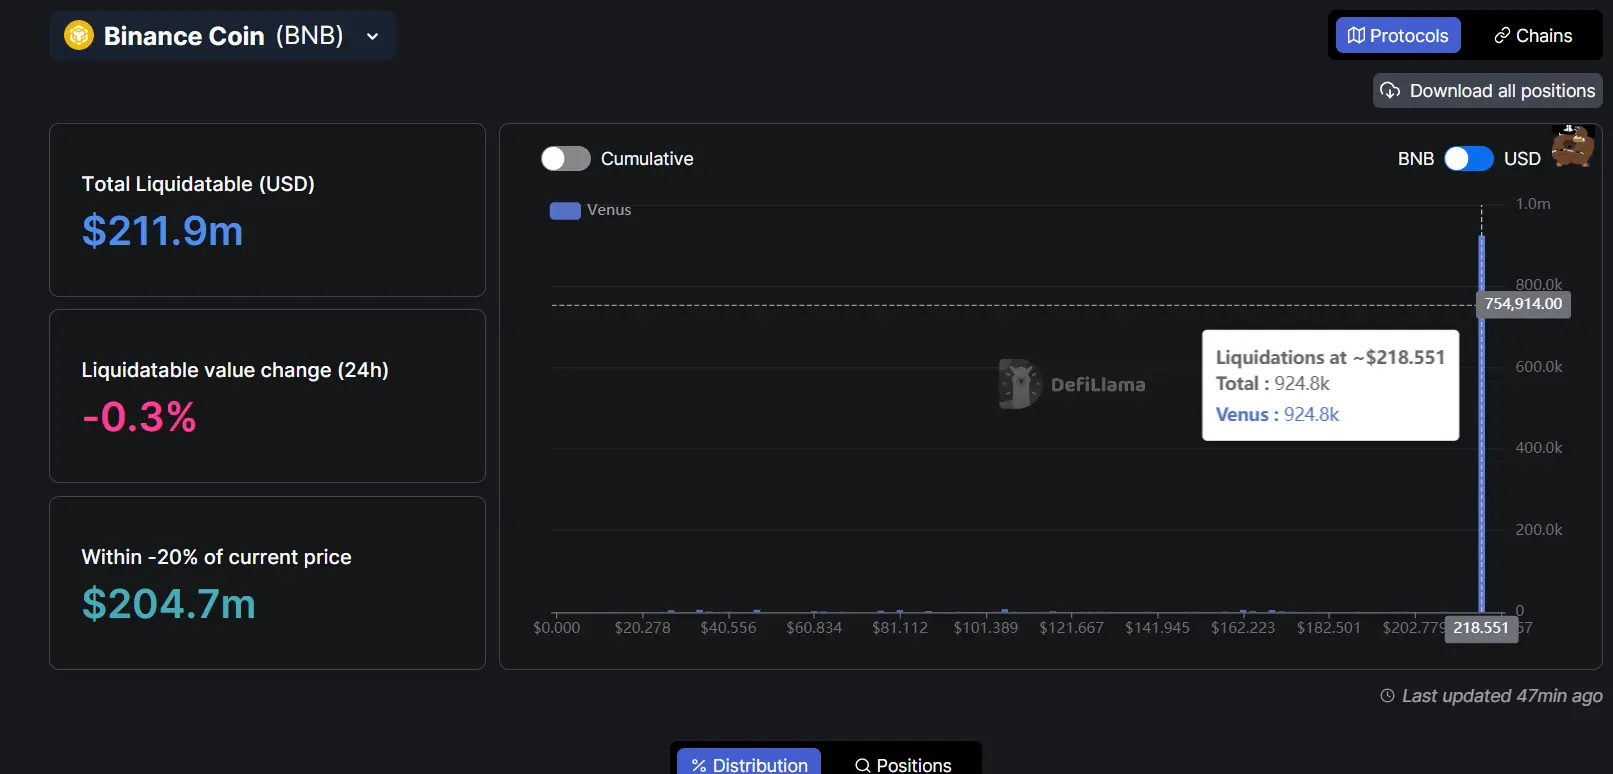1613x774 pixels.
Task: Select the Distribution tab
Action: pyautogui.click(x=749, y=765)
